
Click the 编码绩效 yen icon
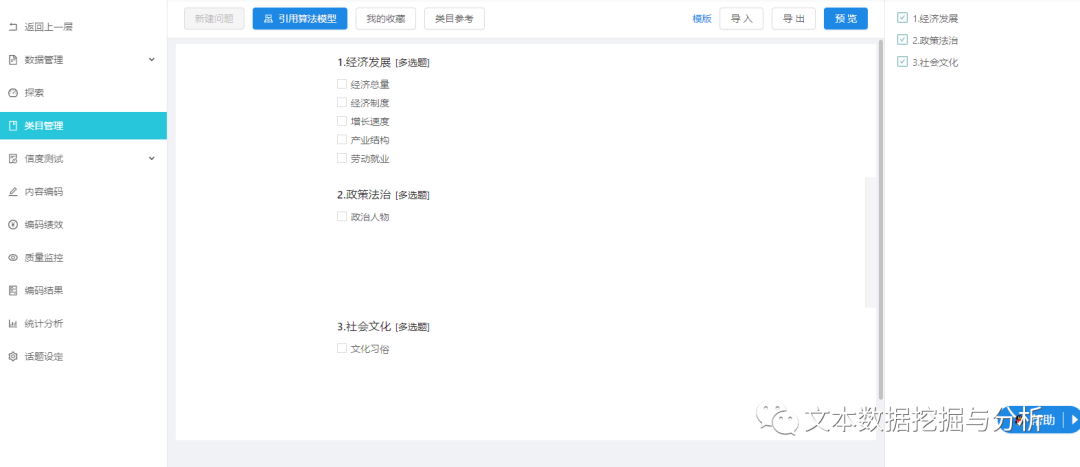(12, 225)
